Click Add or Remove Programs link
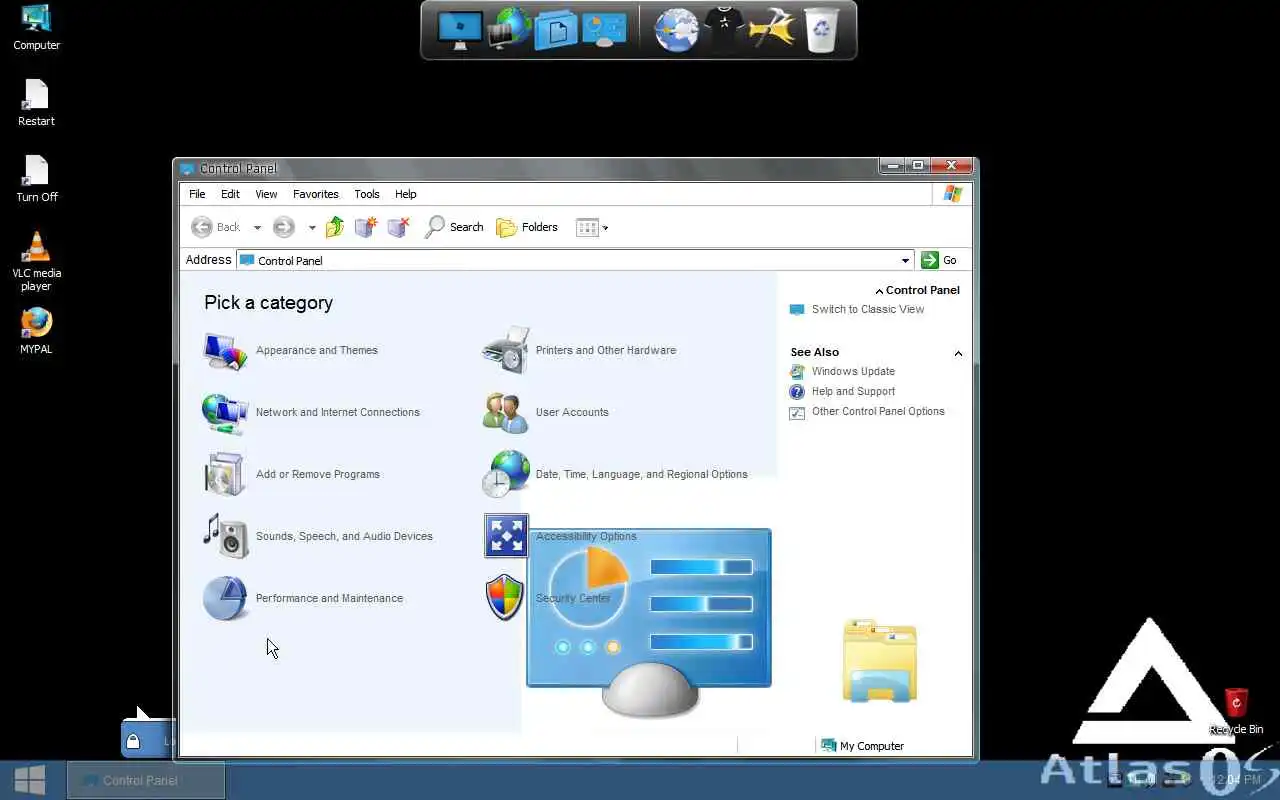Image resolution: width=1280 pixels, height=800 pixels. (317, 474)
